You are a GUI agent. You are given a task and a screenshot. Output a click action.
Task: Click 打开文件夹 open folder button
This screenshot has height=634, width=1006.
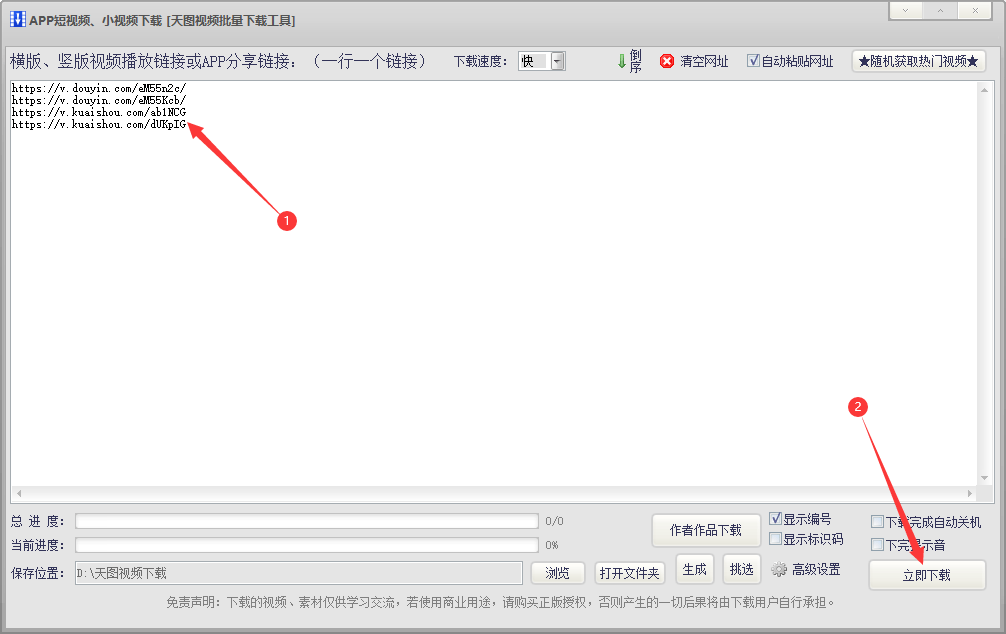(x=629, y=573)
